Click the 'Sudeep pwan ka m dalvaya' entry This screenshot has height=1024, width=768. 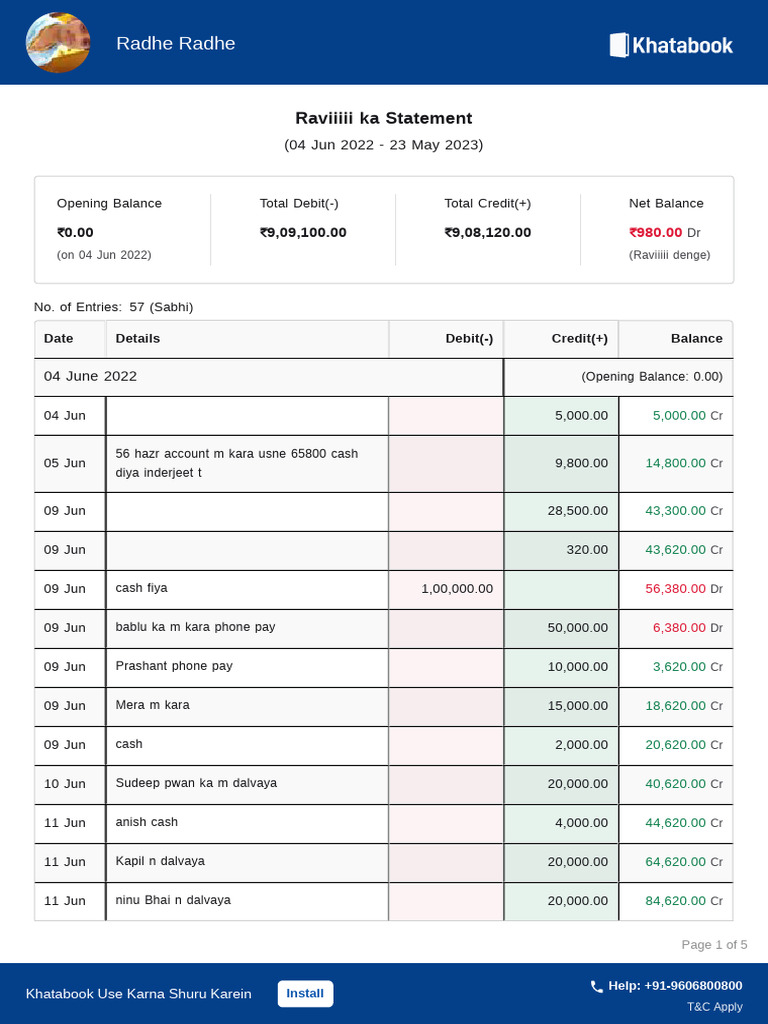click(196, 783)
